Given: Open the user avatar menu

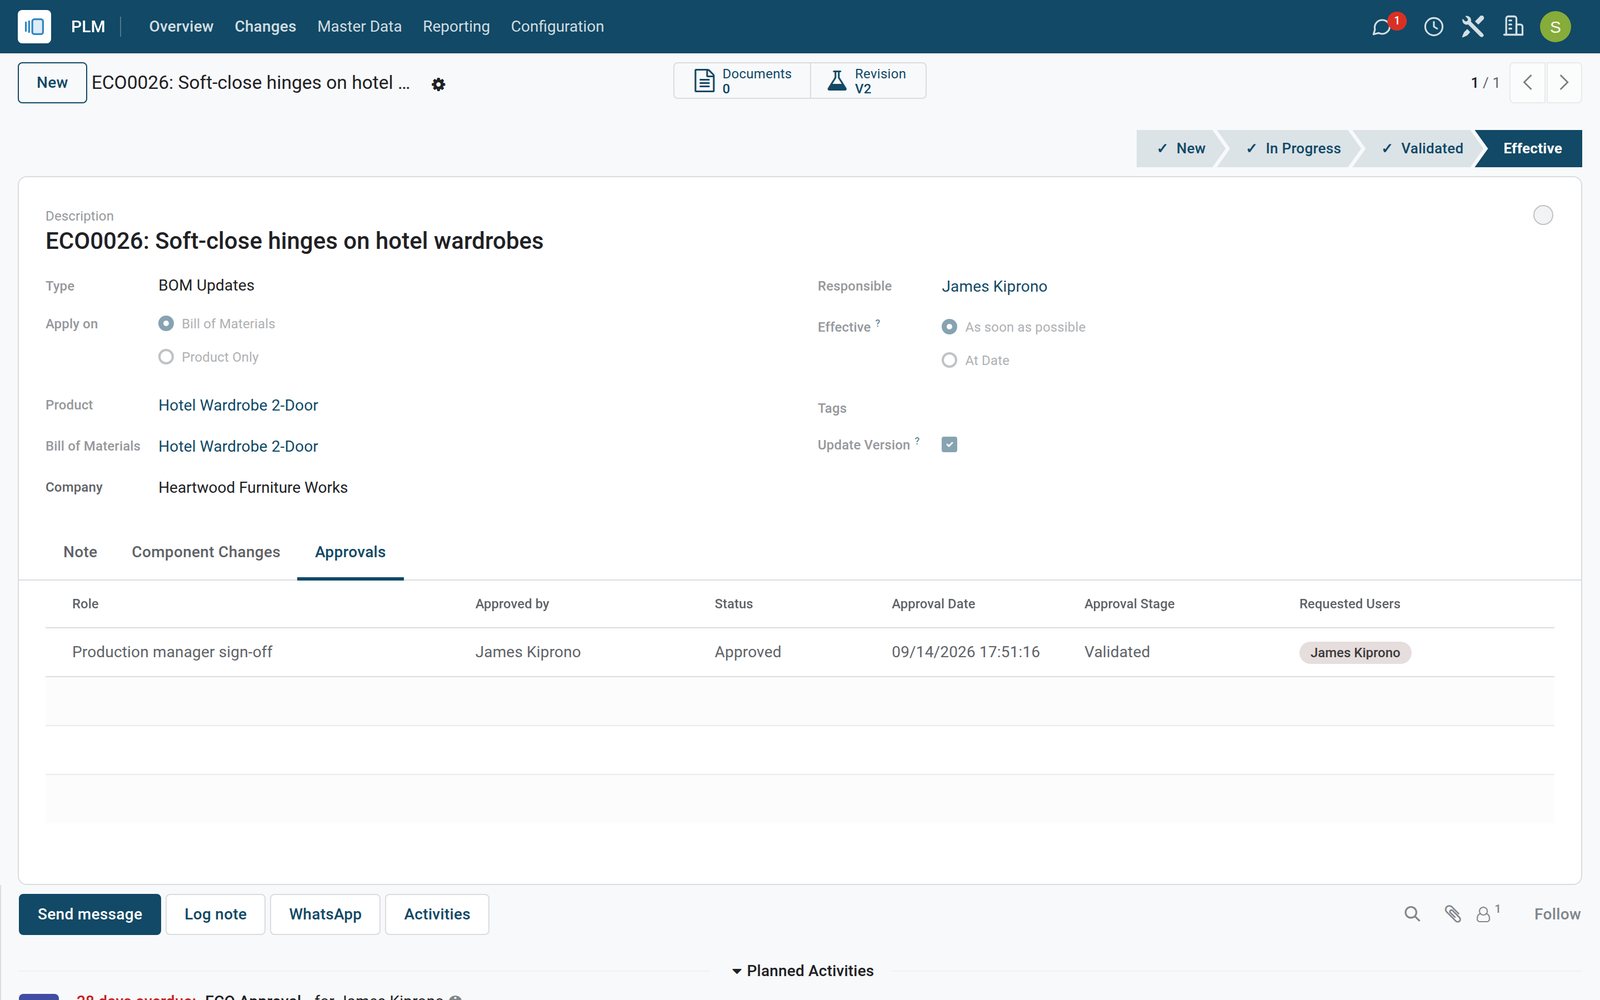Looking at the screenshot, I should point(1555,26).
